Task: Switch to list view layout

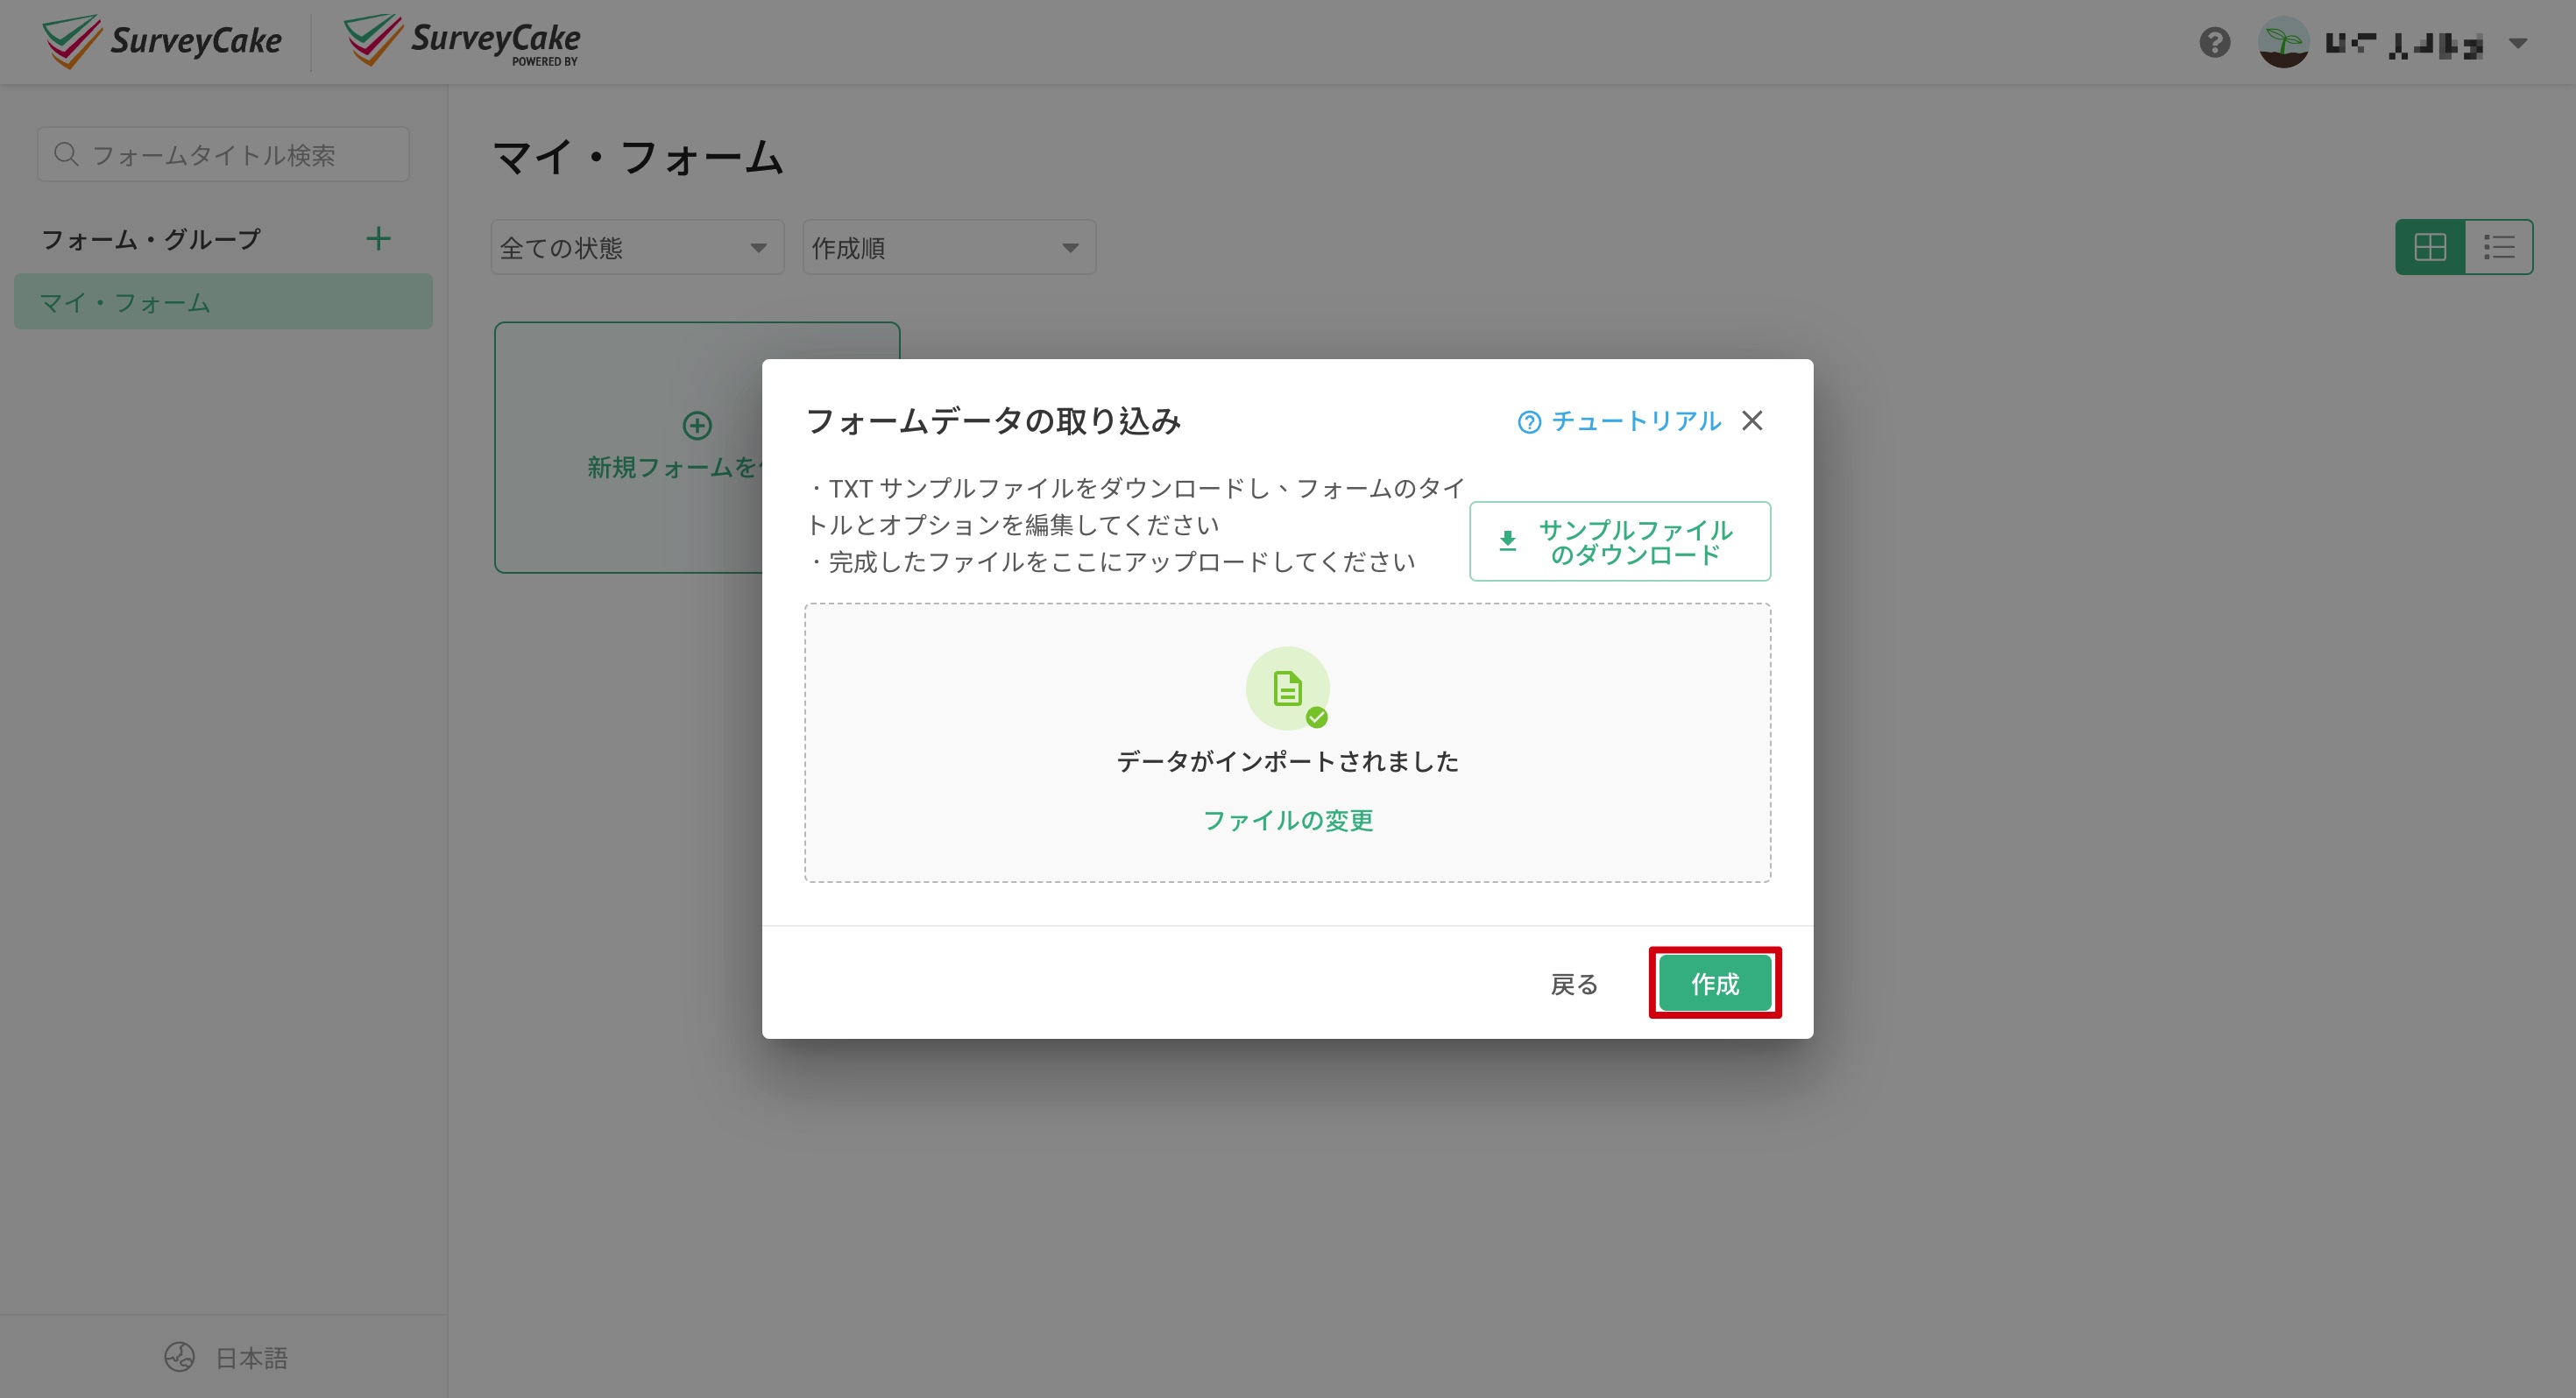Action: (x=2498, y=246)
